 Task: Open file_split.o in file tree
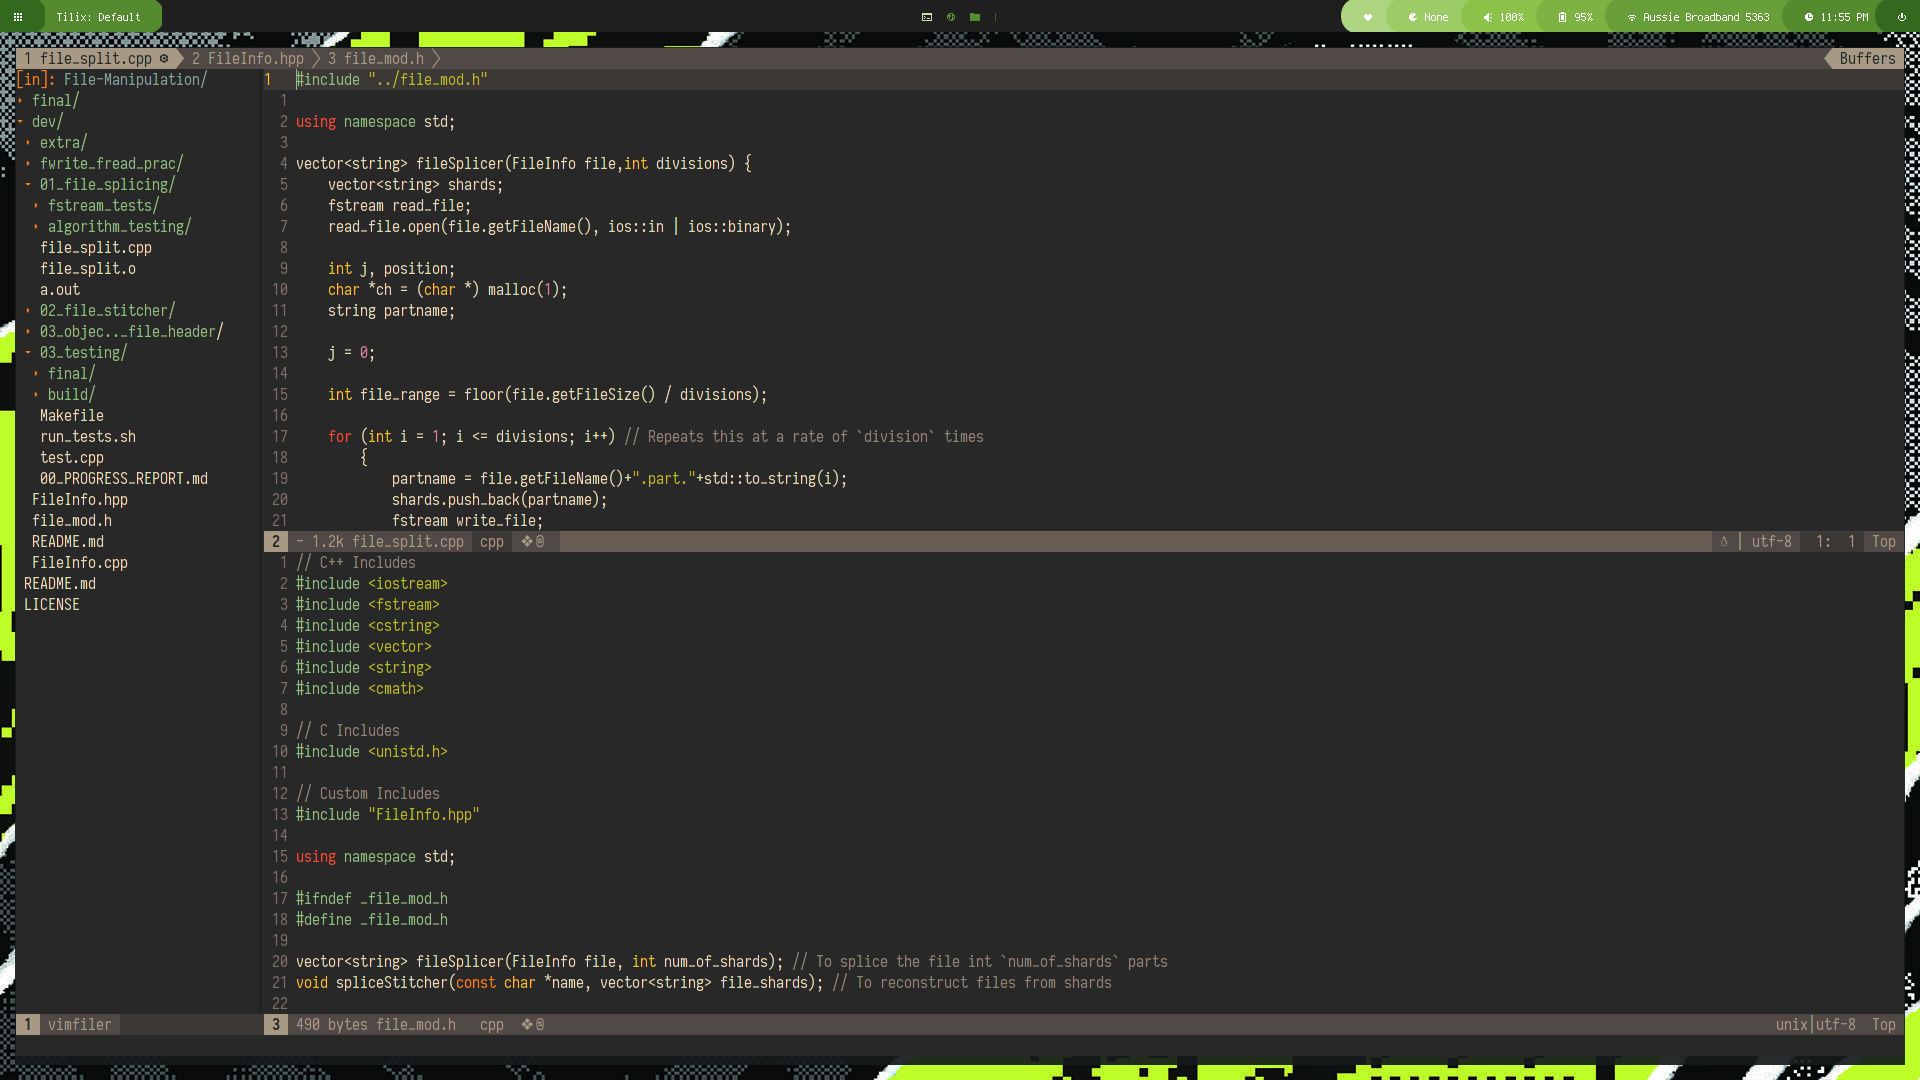(x=88, y=269)
